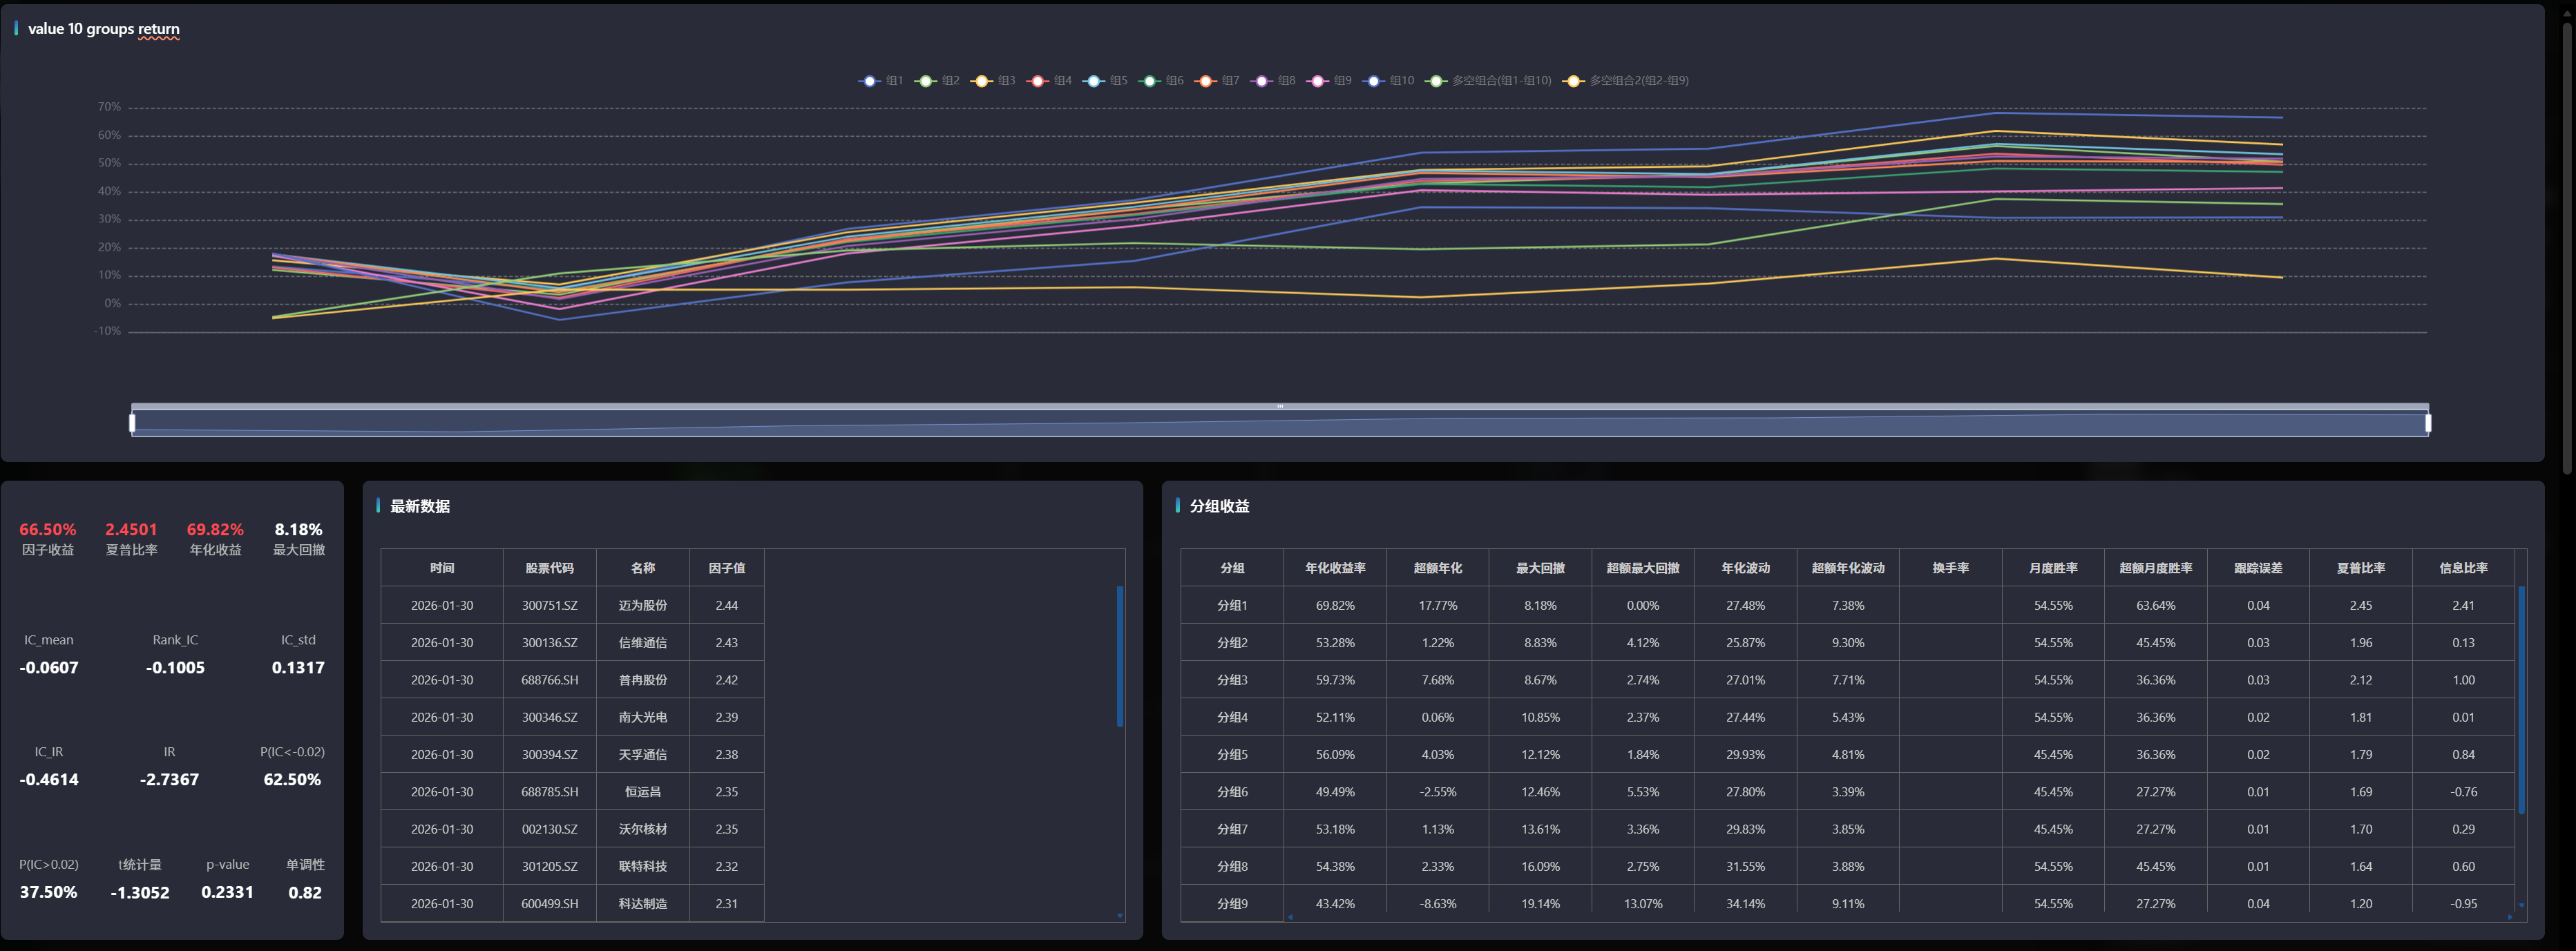Click the 组9 pink legend icon
The height and width of the screenshot is (951, 2576).
[1317, 81]
